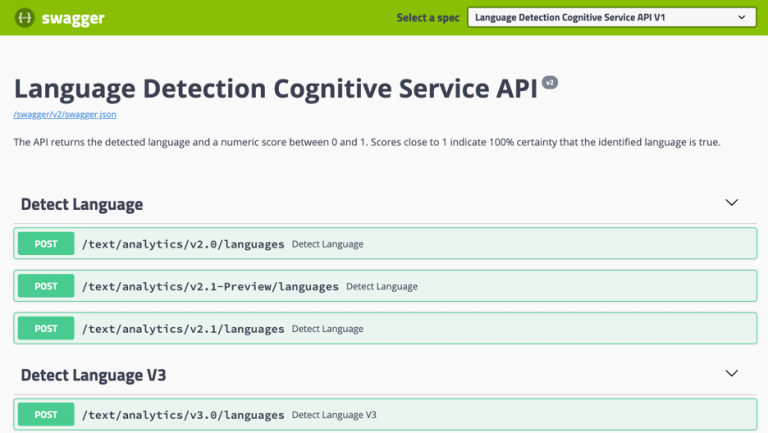The image size is (768, 433).
Task: Collapse the Detect Language section chevron
Action: coord(731,202)
